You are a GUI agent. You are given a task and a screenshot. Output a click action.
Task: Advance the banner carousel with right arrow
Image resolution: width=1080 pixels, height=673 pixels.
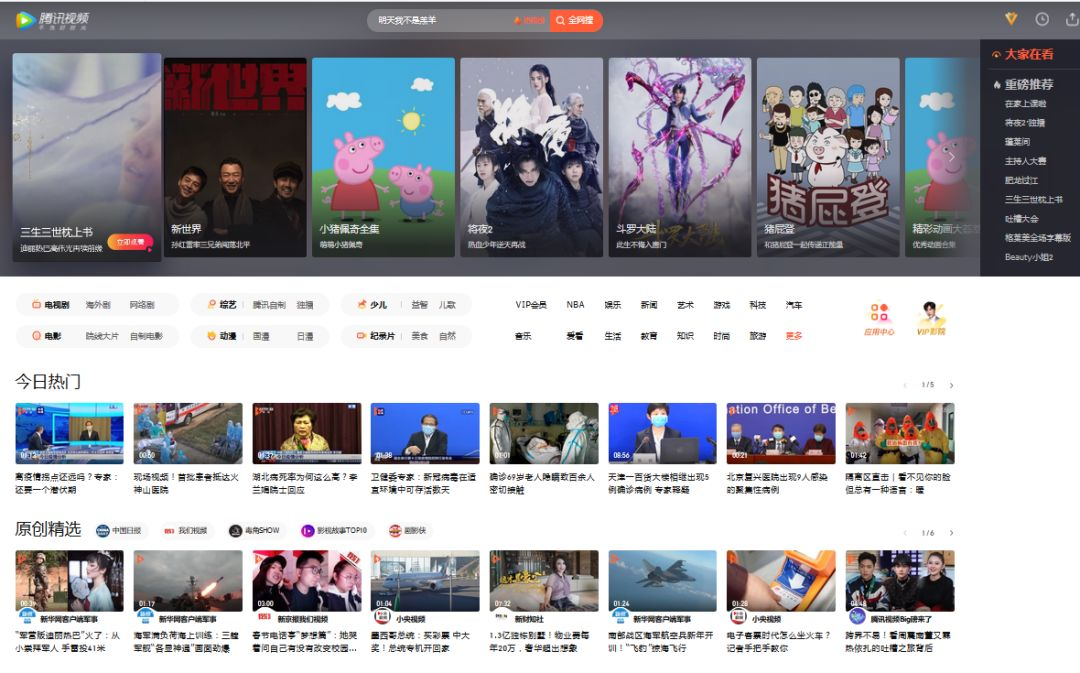(x=951, y=158)
